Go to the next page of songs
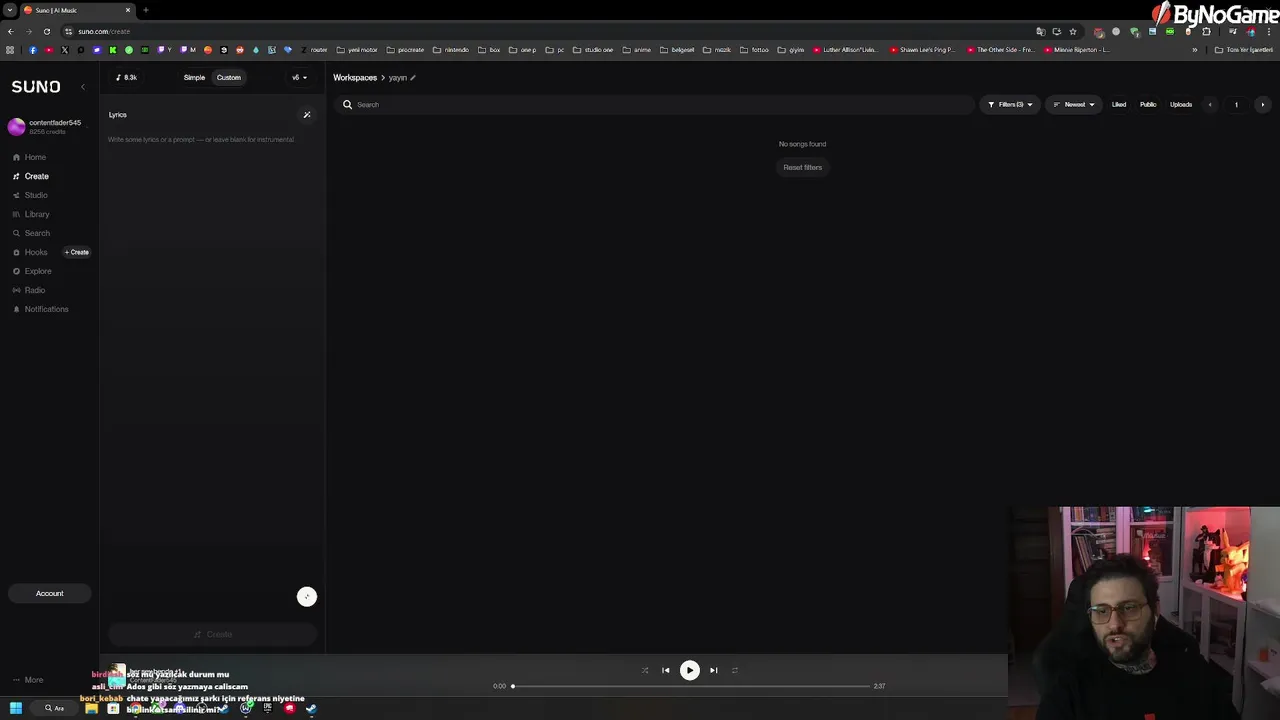Viewport: 1280px width, 720px height. point(1262,104)
